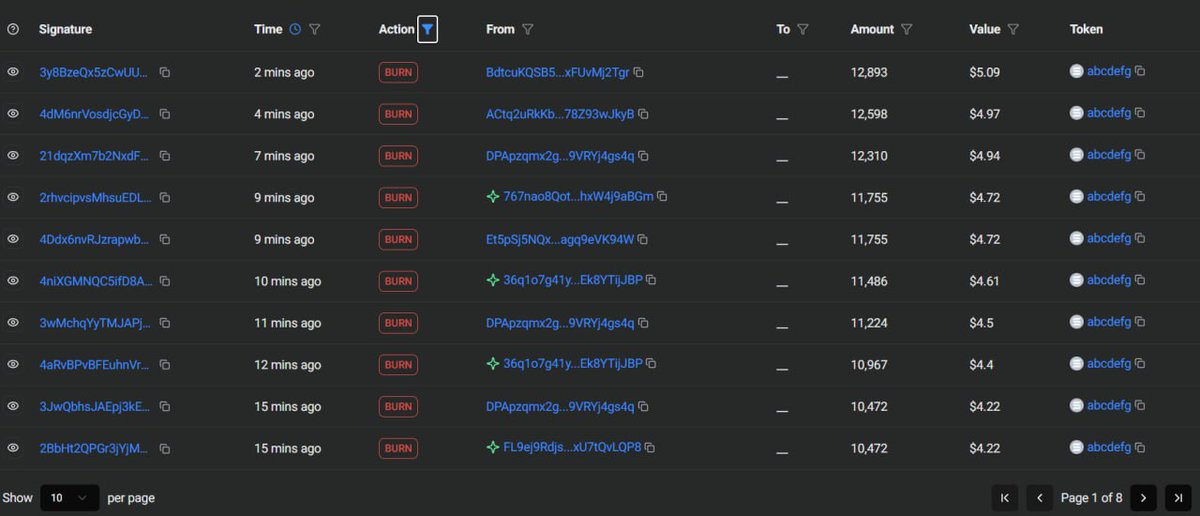Copy abcdefg token in $5.09 row
Viewport: 1200px width, 516px height.
[x=1140, y=71]
